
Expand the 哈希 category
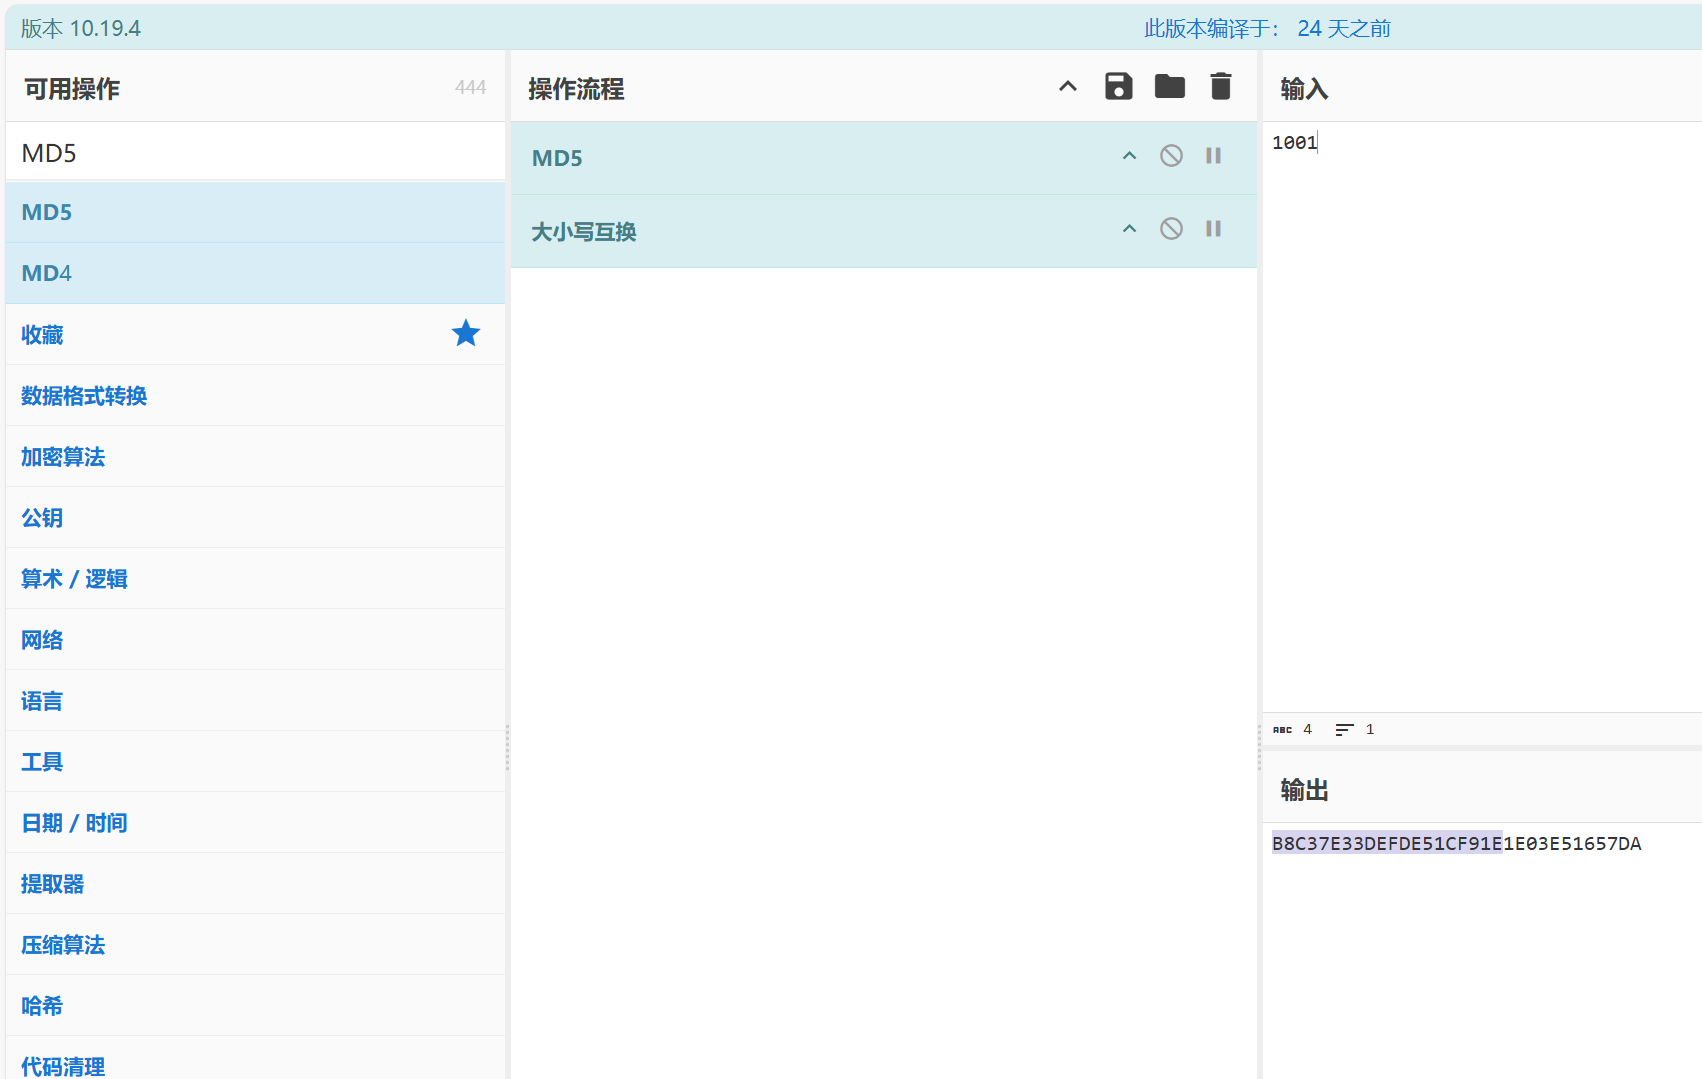point(42,1006)
